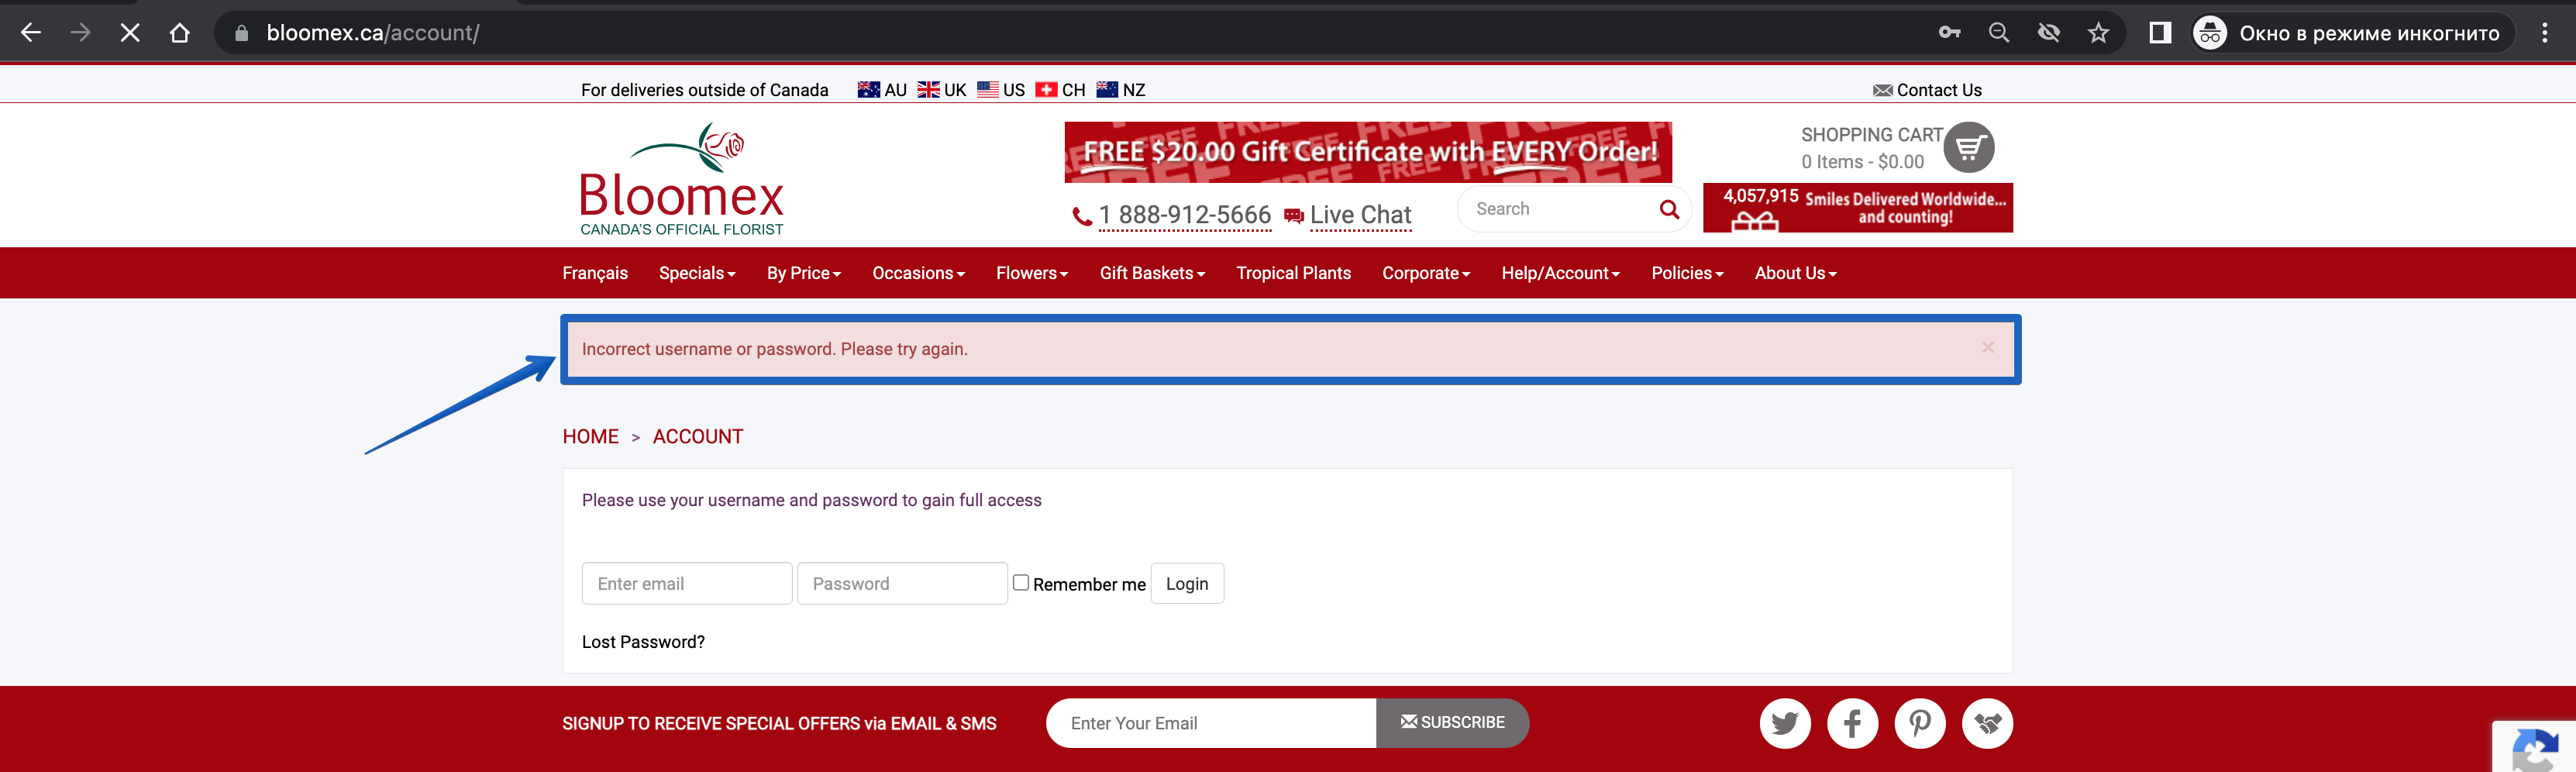
Task: Go to HOME breadcrumb
Action: pos(590,437)
